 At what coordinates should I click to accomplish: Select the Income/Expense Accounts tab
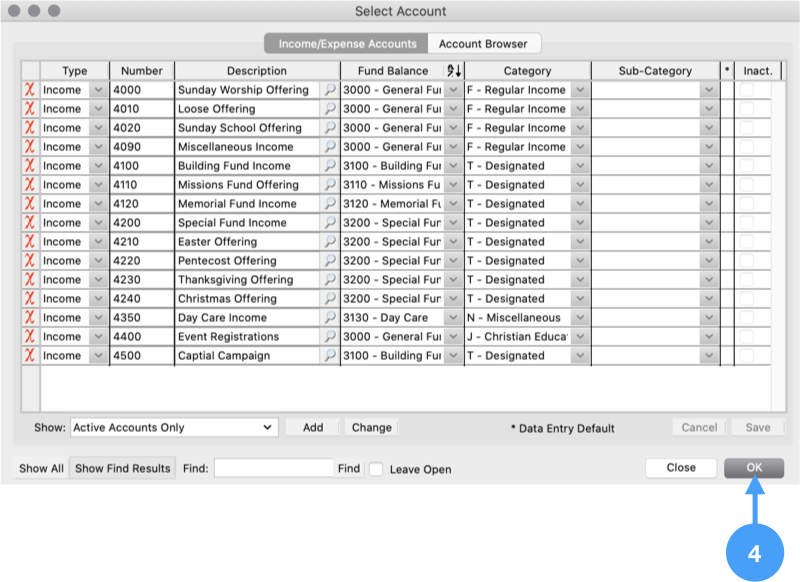(x=346, y=44)
